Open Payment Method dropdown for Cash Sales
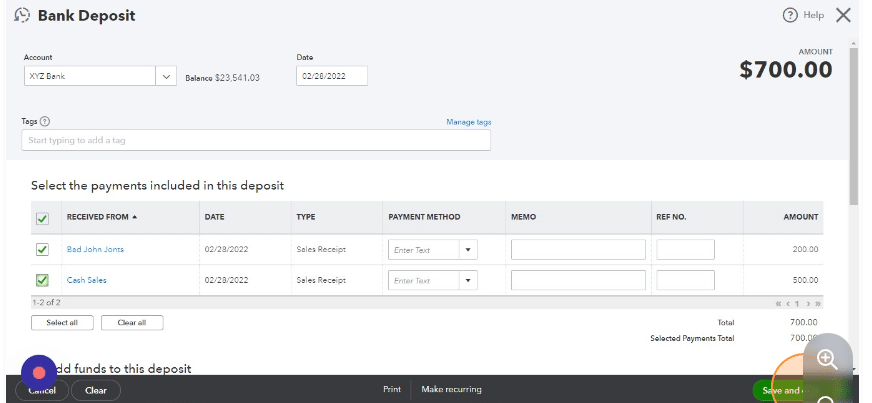 pos(468,280)
